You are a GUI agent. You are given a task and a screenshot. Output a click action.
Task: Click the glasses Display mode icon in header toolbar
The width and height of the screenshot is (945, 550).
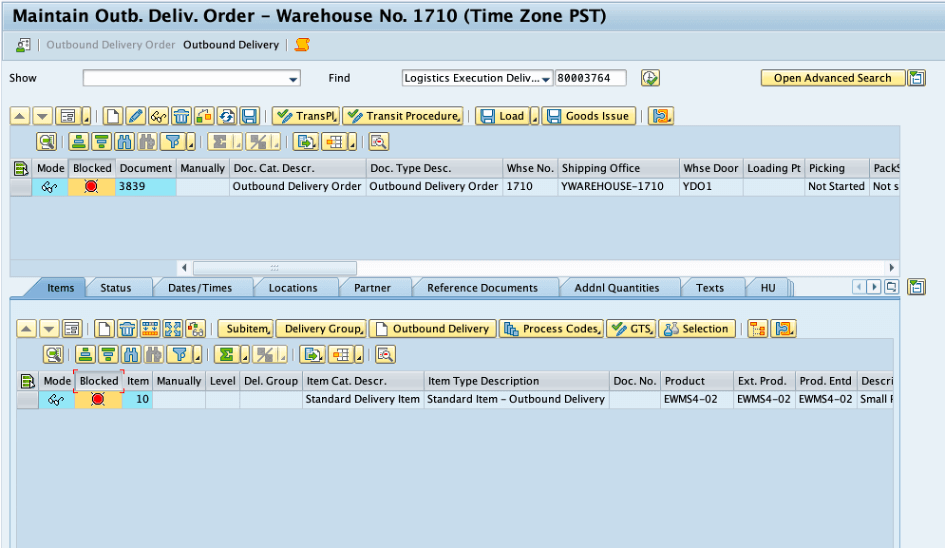point(159,116)
